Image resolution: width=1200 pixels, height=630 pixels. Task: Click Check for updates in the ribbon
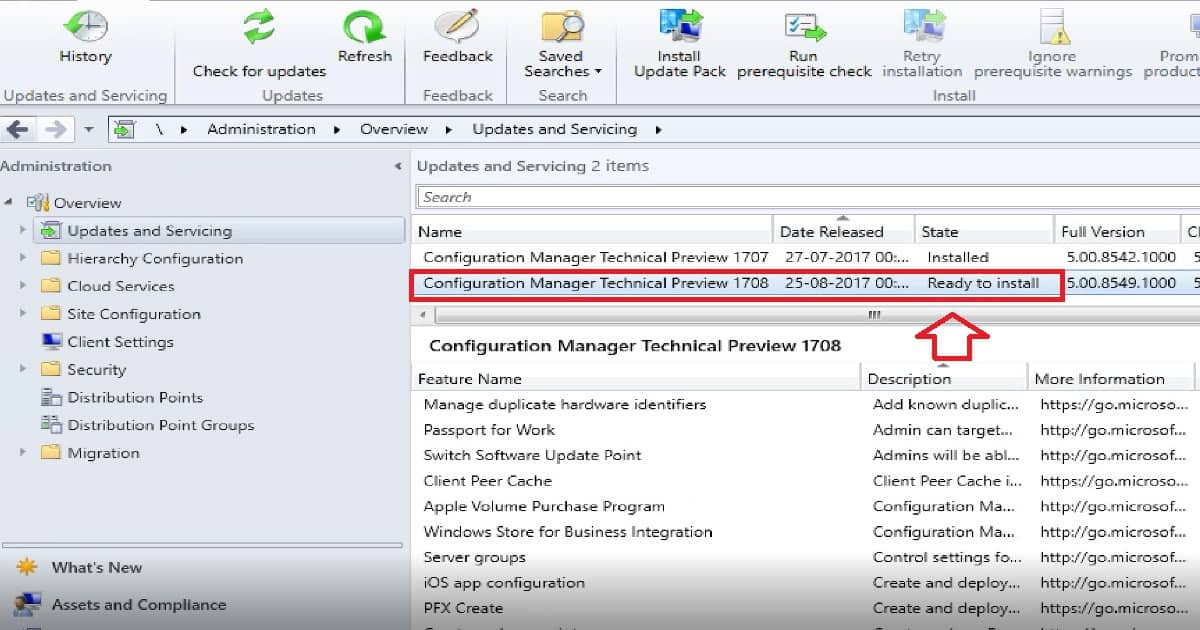[x=259, y=45]
